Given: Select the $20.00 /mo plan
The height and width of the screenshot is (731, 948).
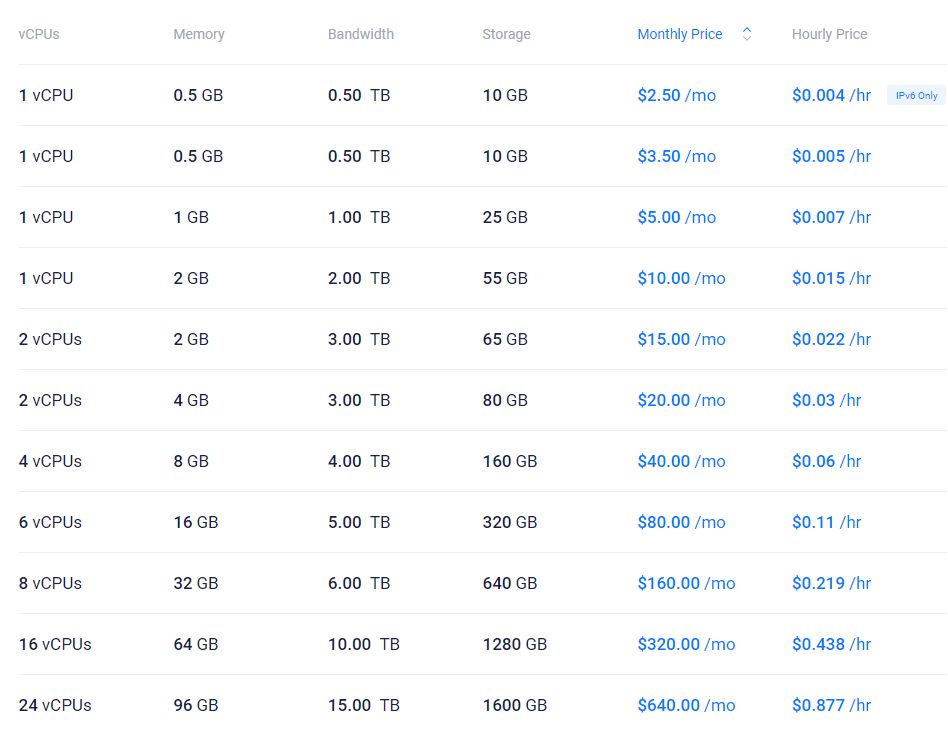Looking at the screenshot, I should tap(681, 401).
